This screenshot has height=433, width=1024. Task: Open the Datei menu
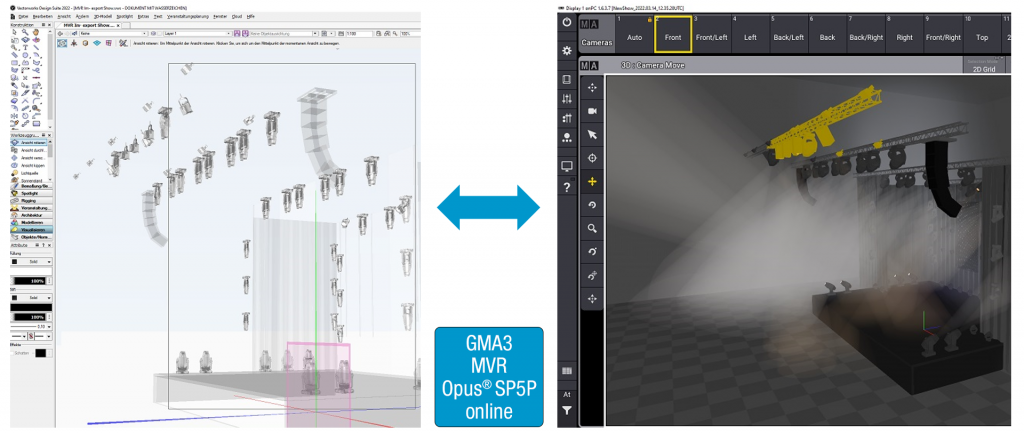point(23,16)
